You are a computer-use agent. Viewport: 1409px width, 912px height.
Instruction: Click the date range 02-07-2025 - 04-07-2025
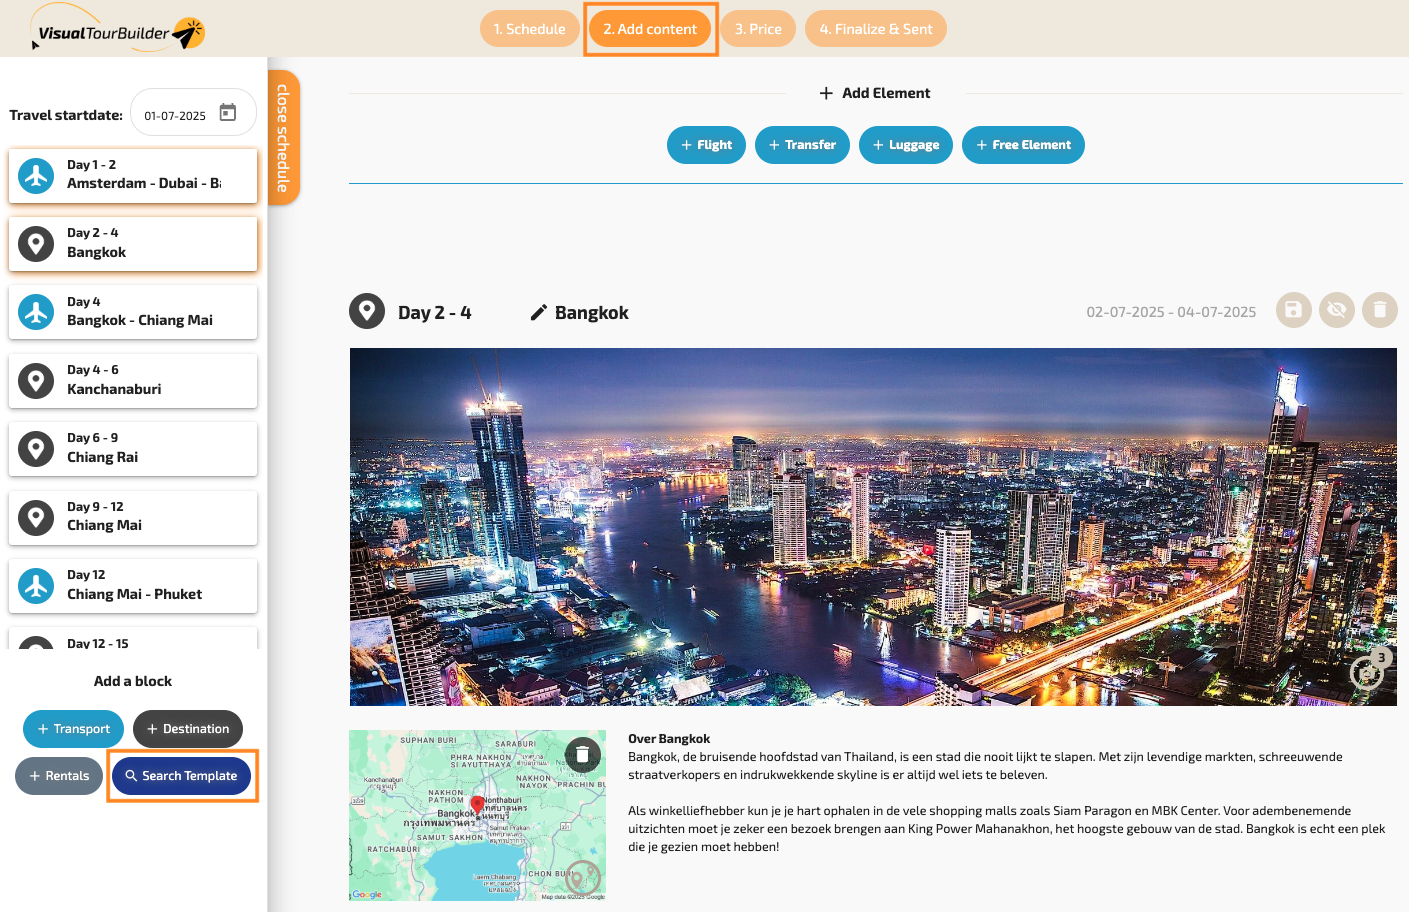pyautogui.click(x=1171, y=312)
